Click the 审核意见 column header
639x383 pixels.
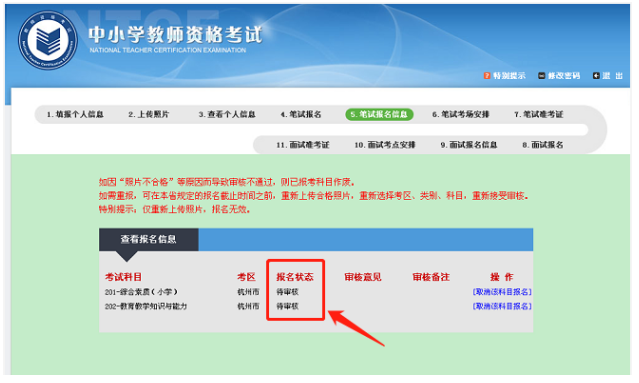pyautogui.click(x=363, y=277)
